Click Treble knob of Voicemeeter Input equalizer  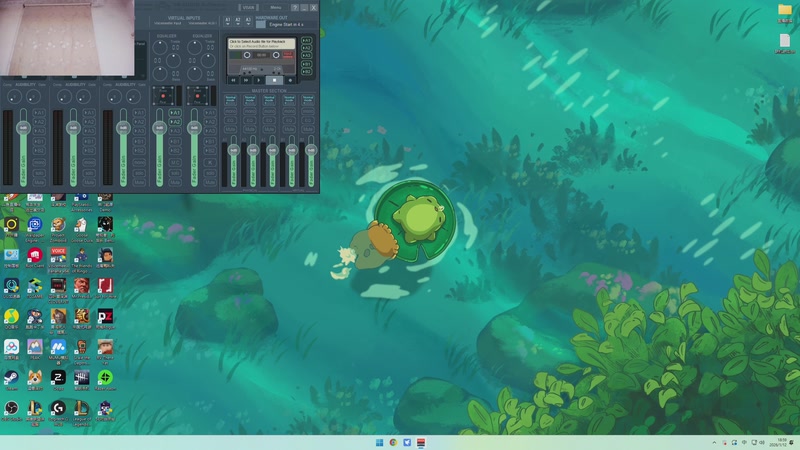tap(160, 47)
